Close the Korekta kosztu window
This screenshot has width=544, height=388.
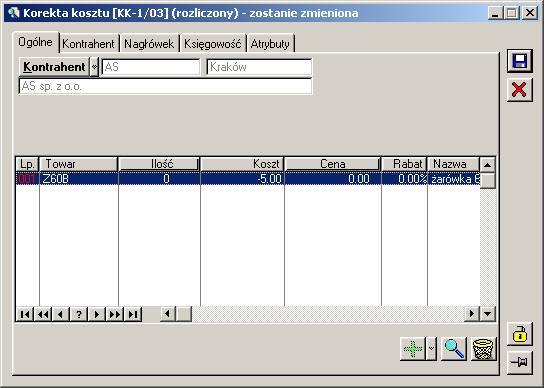point(530,13)
